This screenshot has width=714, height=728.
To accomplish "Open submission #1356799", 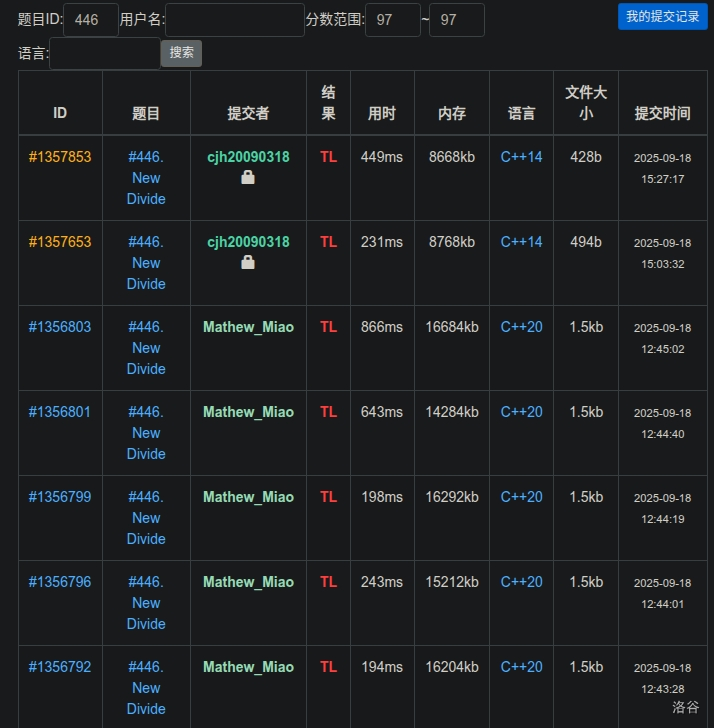I will click(x=60, y=497).
